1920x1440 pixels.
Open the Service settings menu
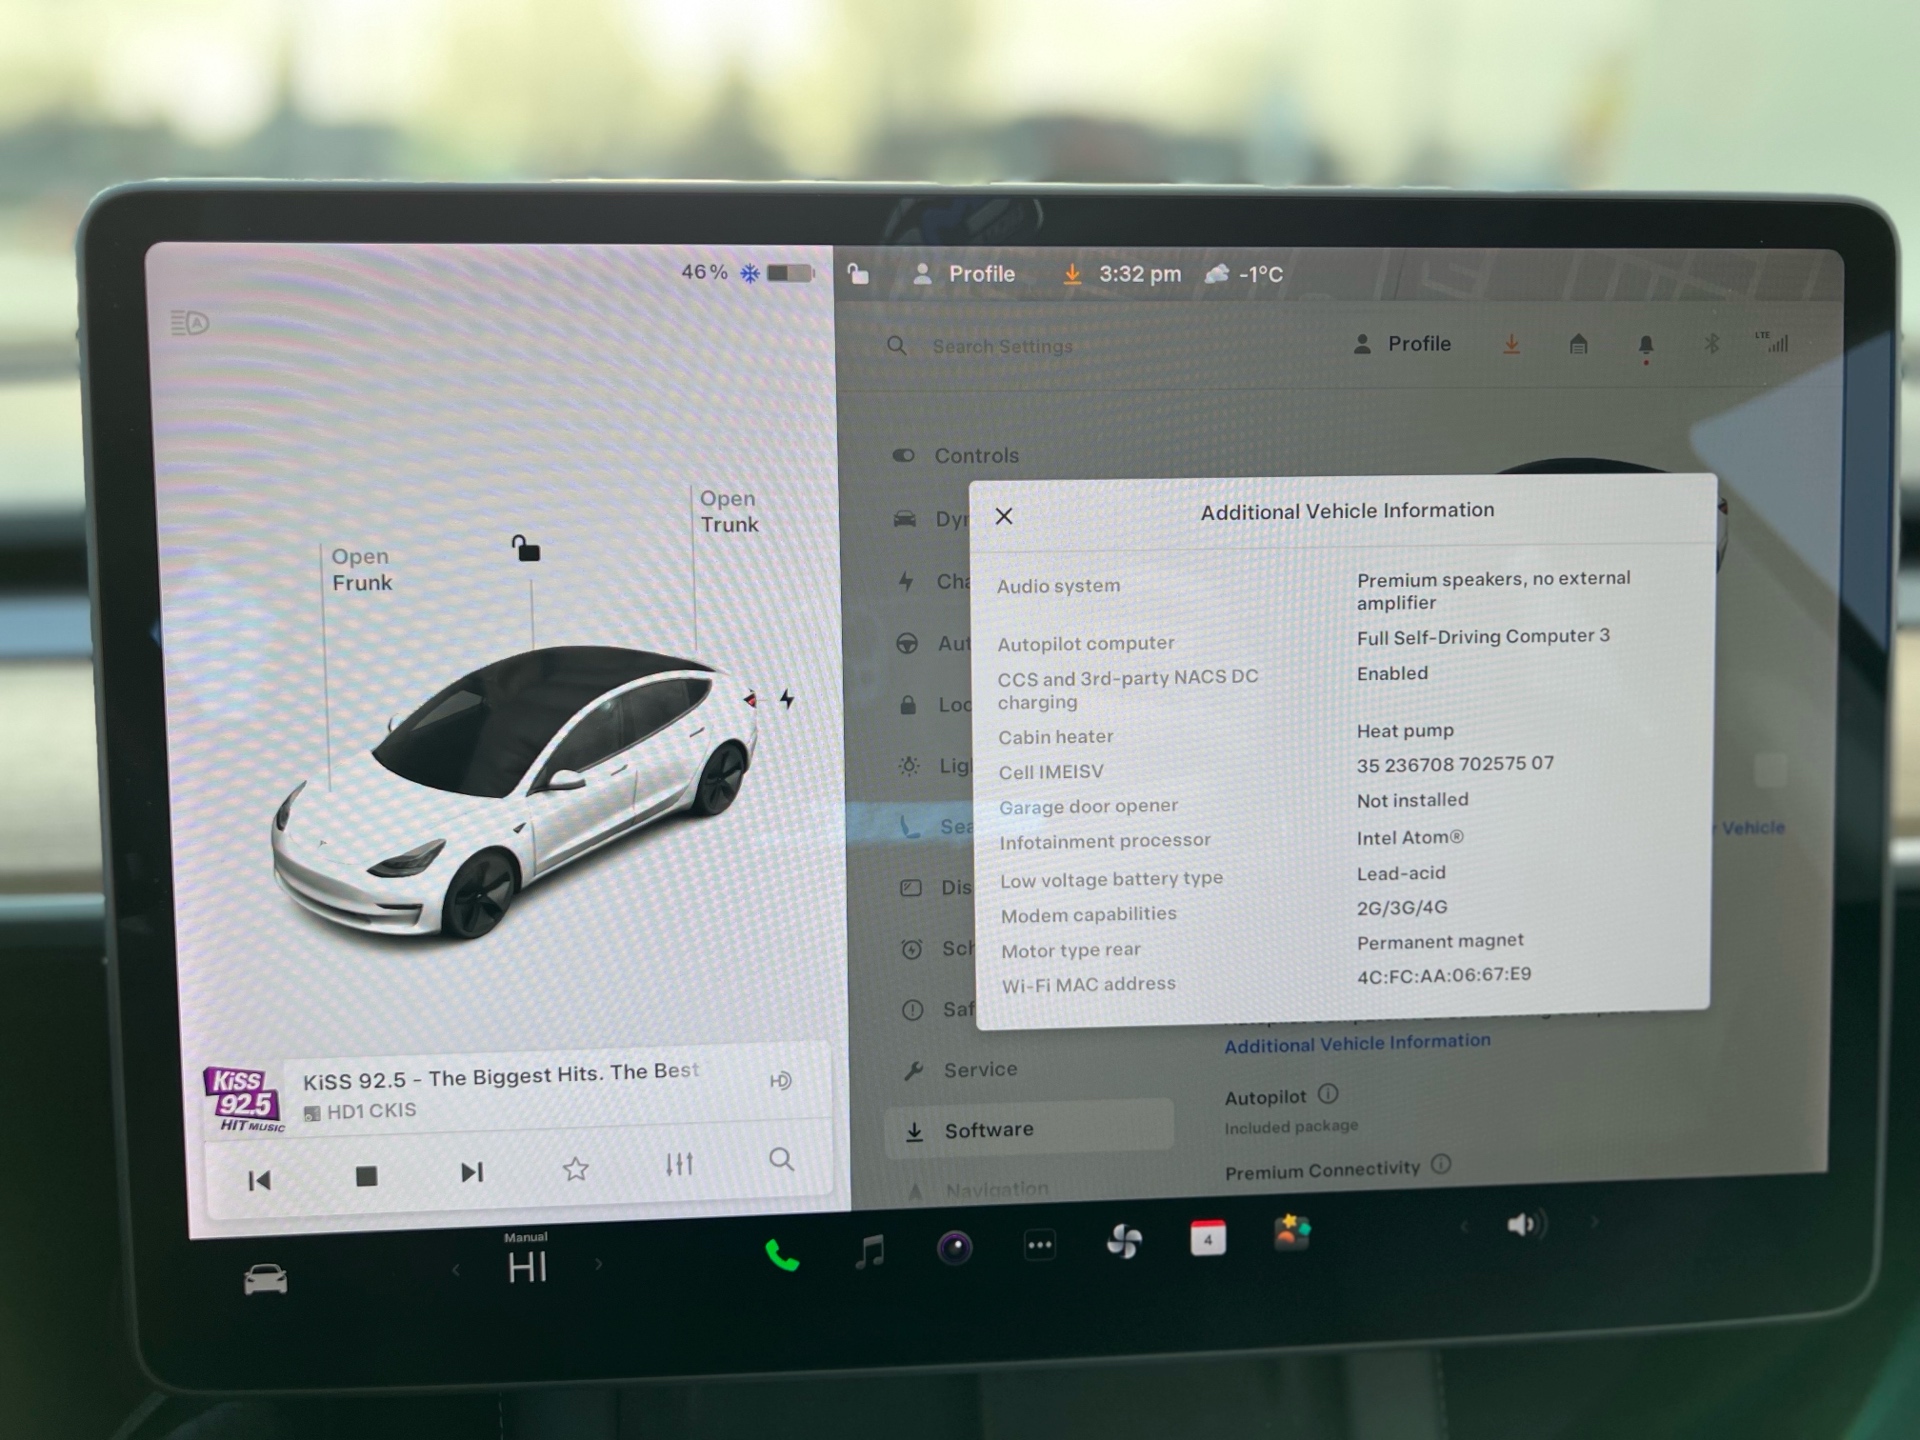click(980, 1070)
